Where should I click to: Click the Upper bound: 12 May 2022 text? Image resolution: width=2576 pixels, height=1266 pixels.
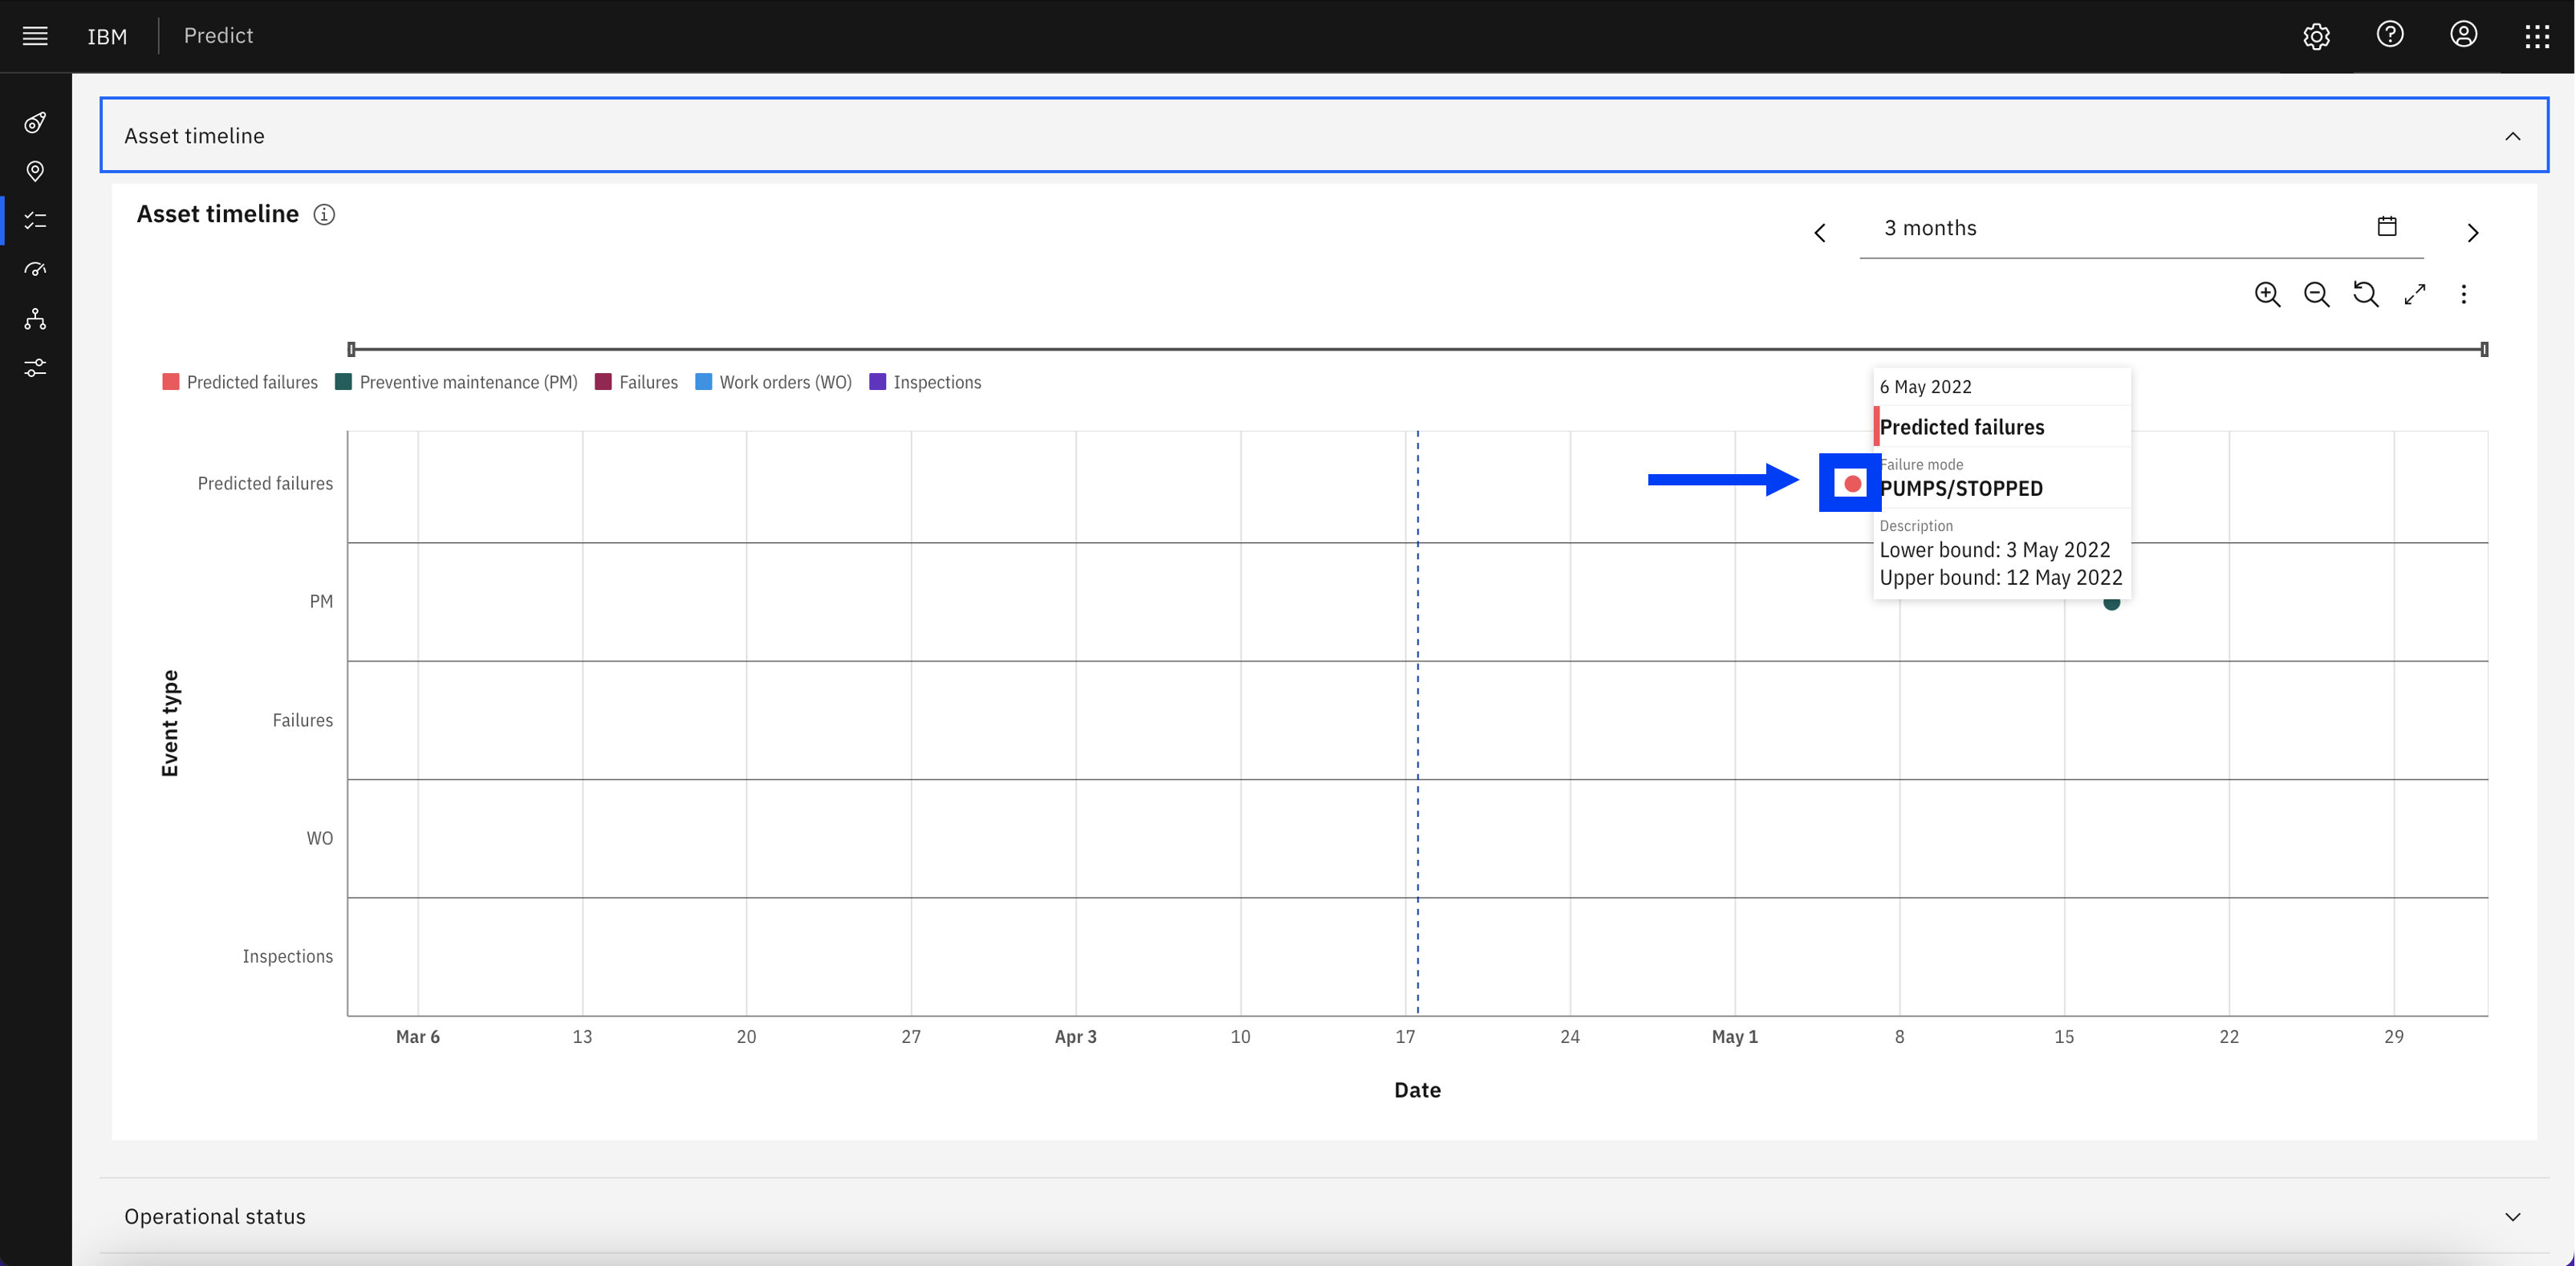click(x=2001, y=578)
